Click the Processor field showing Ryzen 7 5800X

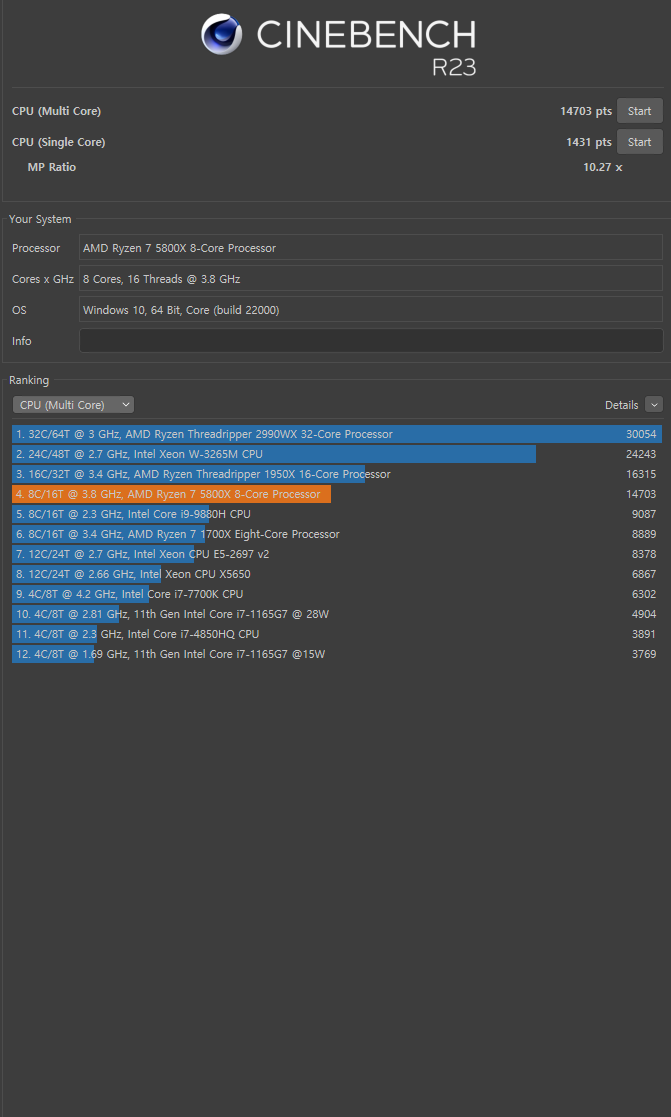370,248
